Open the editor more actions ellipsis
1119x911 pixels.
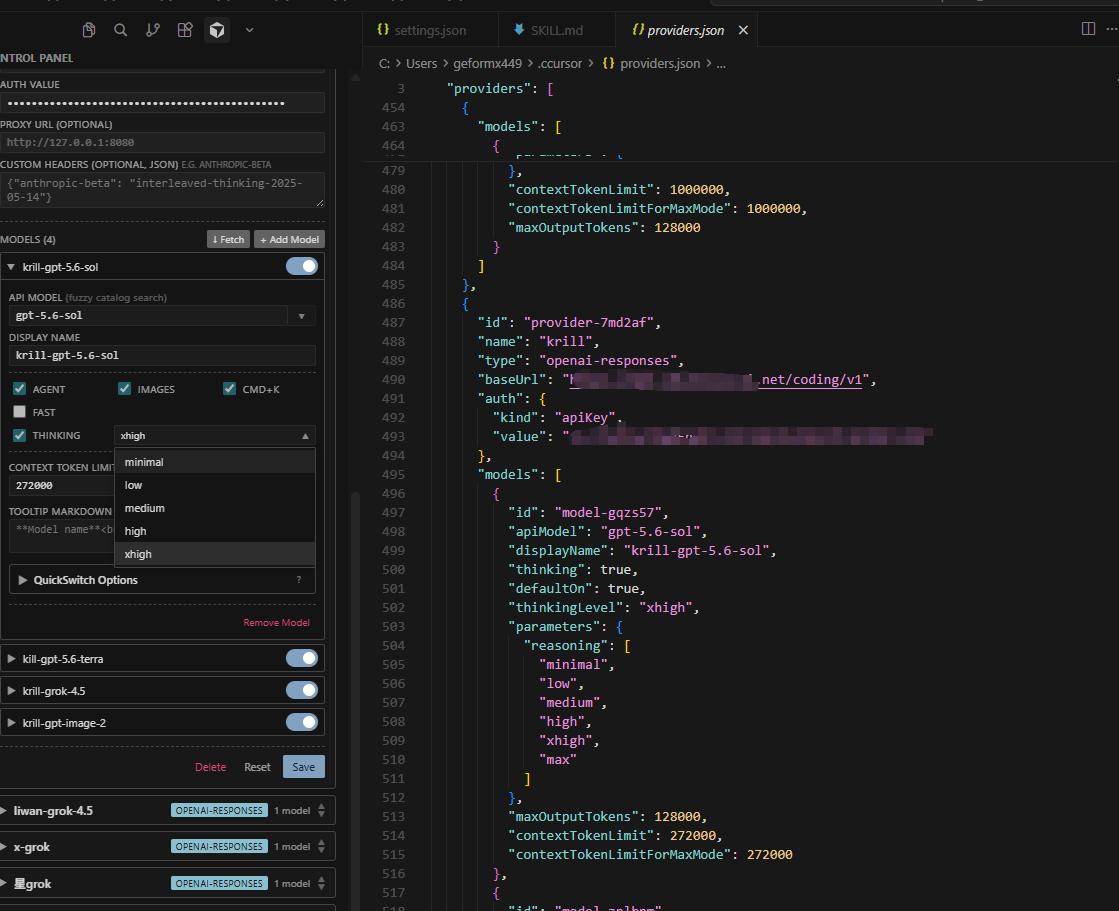coord(1111,29)
